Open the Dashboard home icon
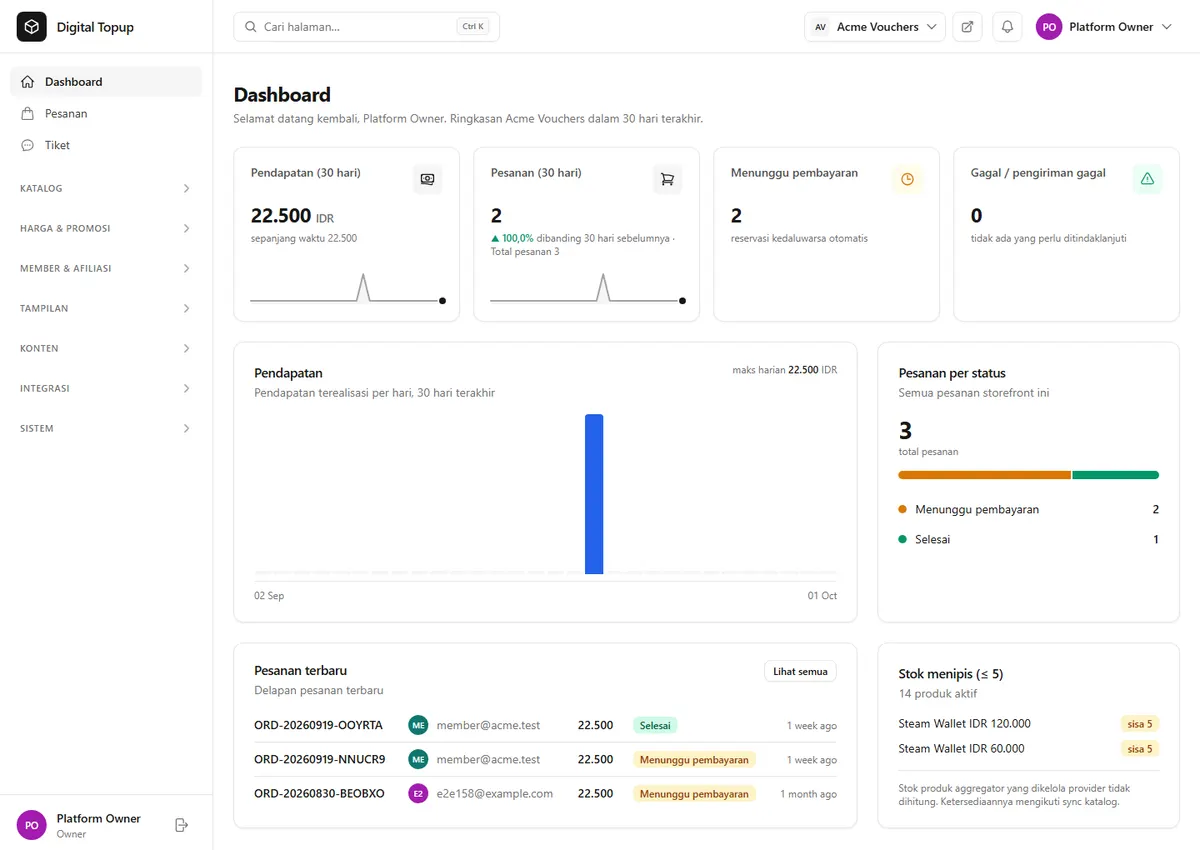This screenshot has width=1200, height=850. point(28,82)
